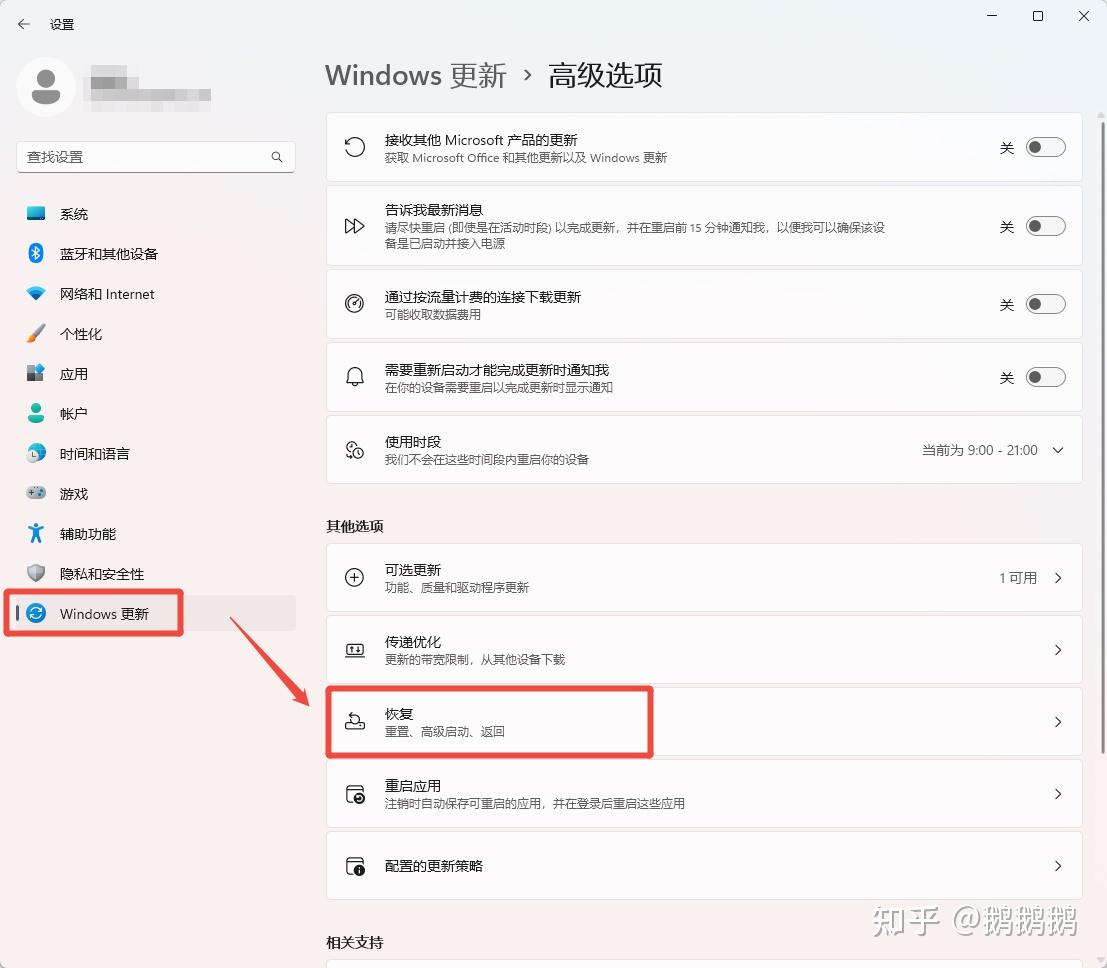Click the 可能收取数据费用 description

[433, 314]
